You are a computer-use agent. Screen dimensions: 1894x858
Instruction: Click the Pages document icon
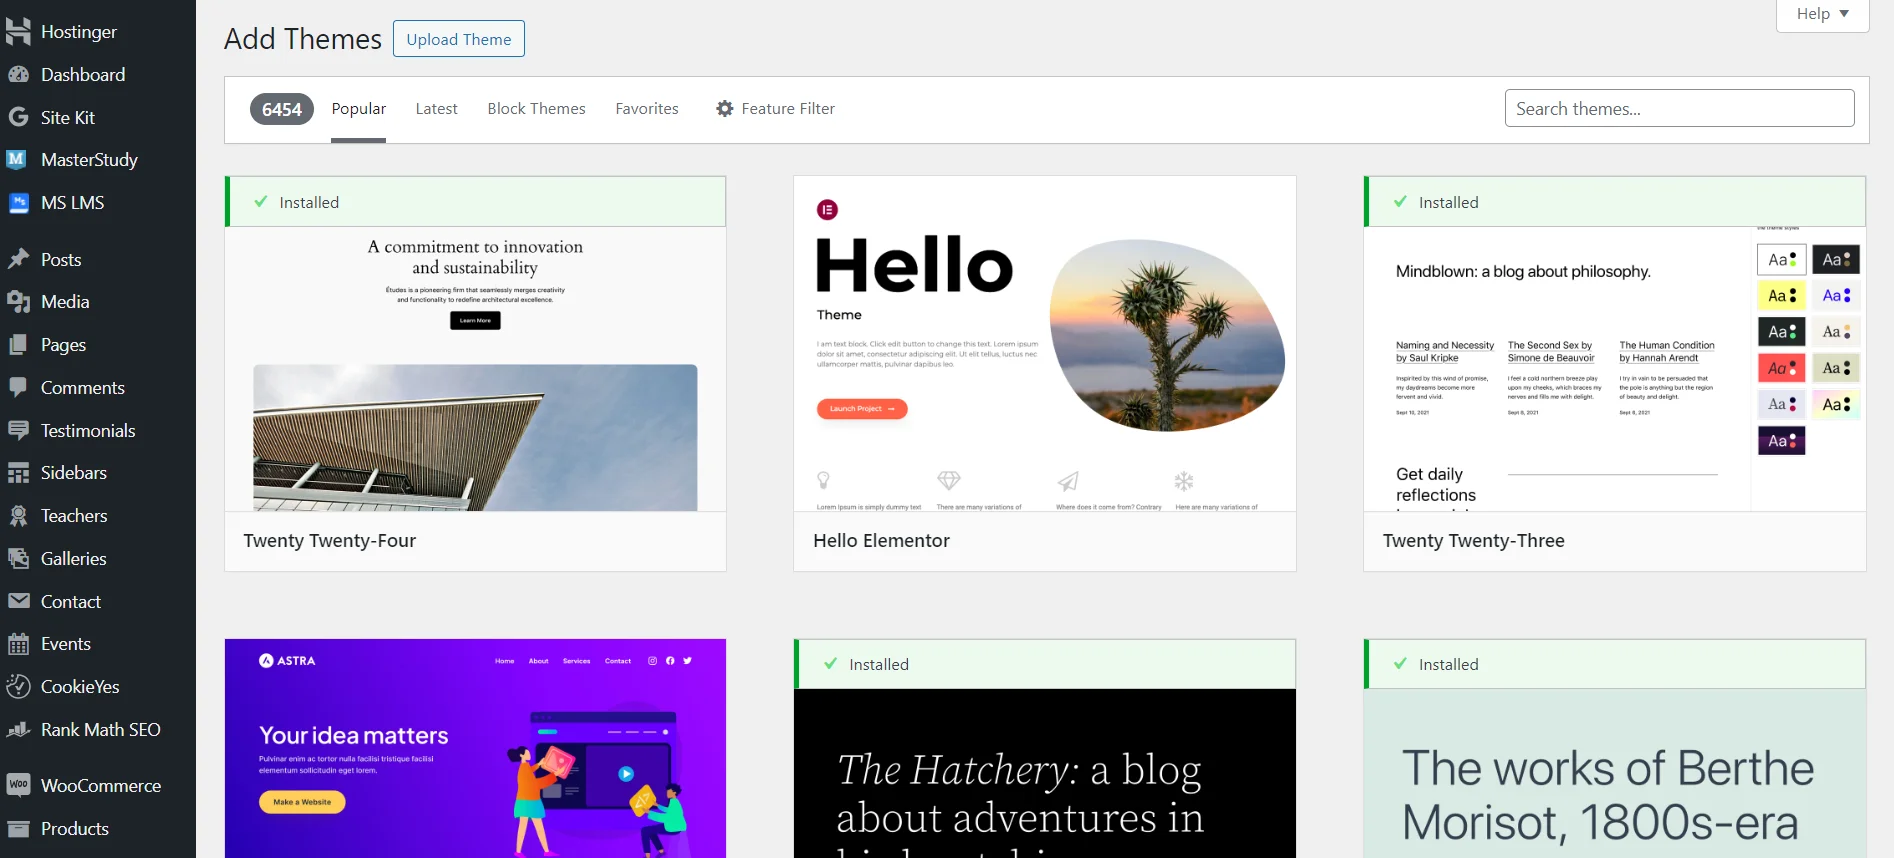tap(18, 345)
